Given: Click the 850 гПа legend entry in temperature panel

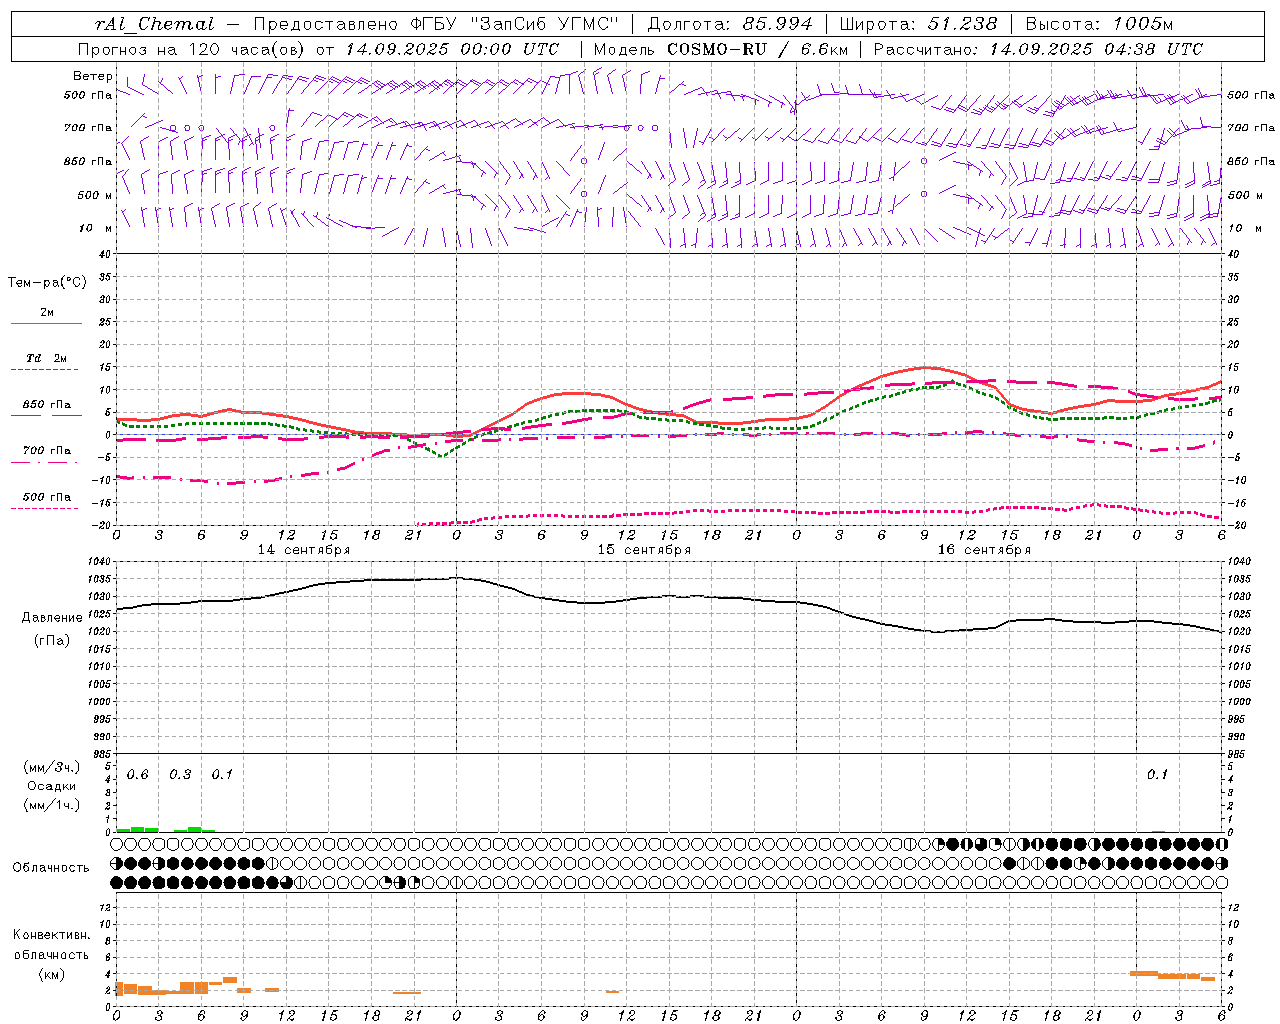Looking at the screenshot, I should click(x=47, y=405).
